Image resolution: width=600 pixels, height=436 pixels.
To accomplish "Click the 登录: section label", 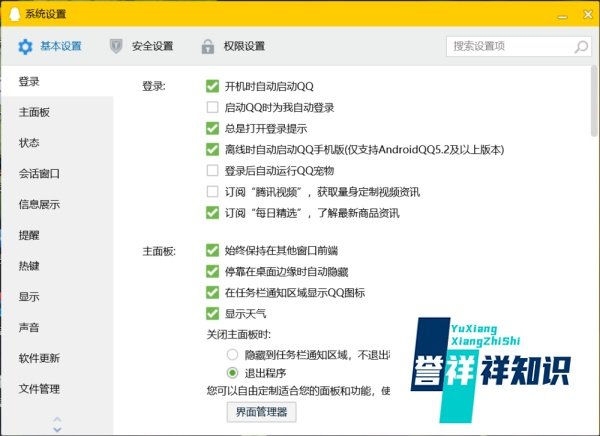I will pos(154,86).
